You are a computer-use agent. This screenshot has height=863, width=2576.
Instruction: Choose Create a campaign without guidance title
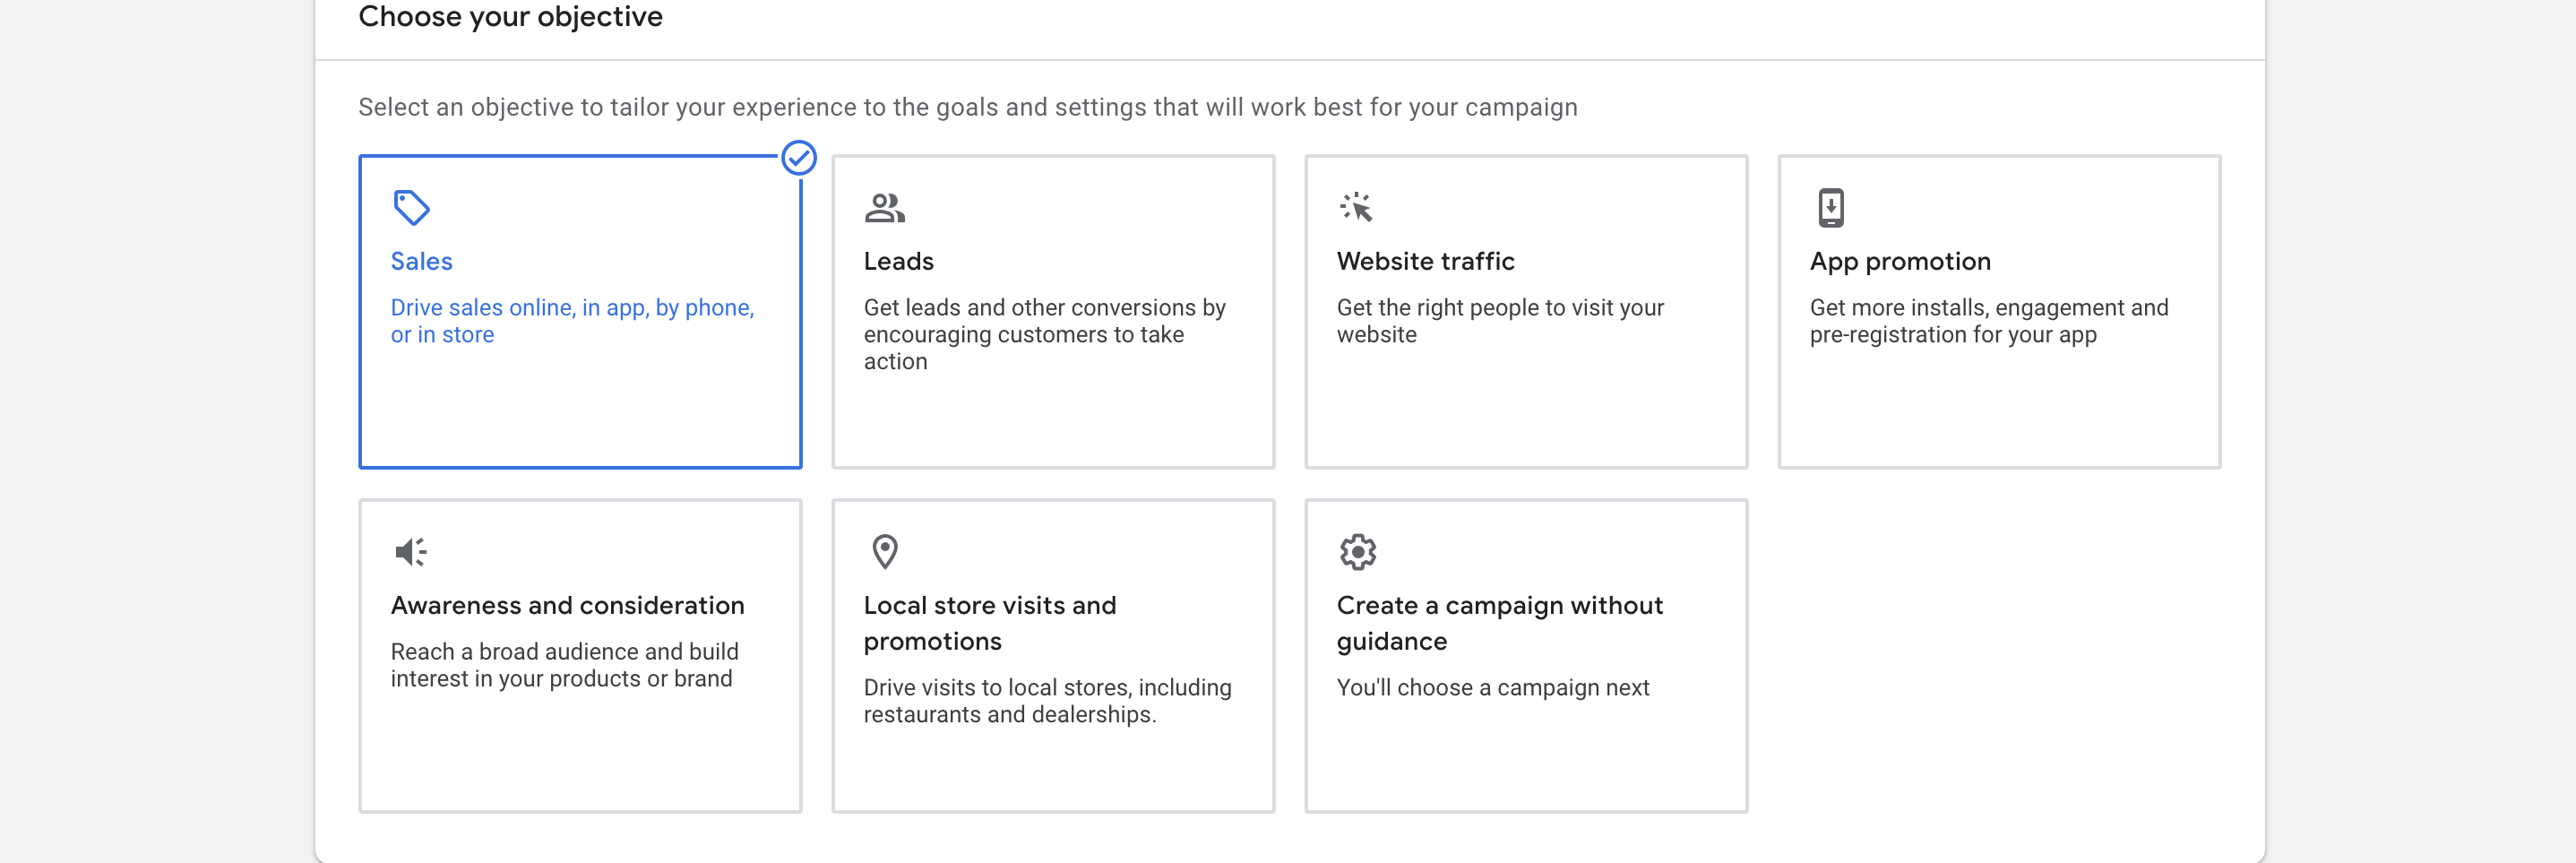coord(1499,623)
